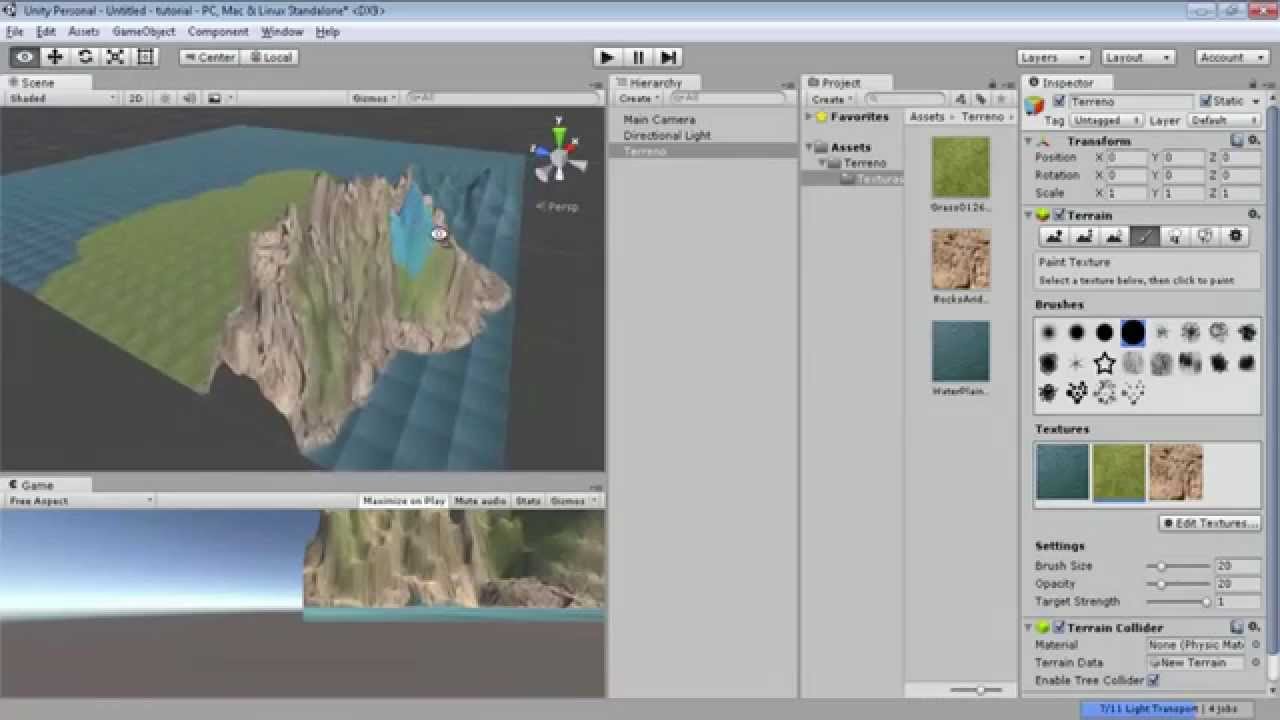Screen dimensions: 1280x720
Task: Click the Mute audio button
Action: [x=480, y=500]
